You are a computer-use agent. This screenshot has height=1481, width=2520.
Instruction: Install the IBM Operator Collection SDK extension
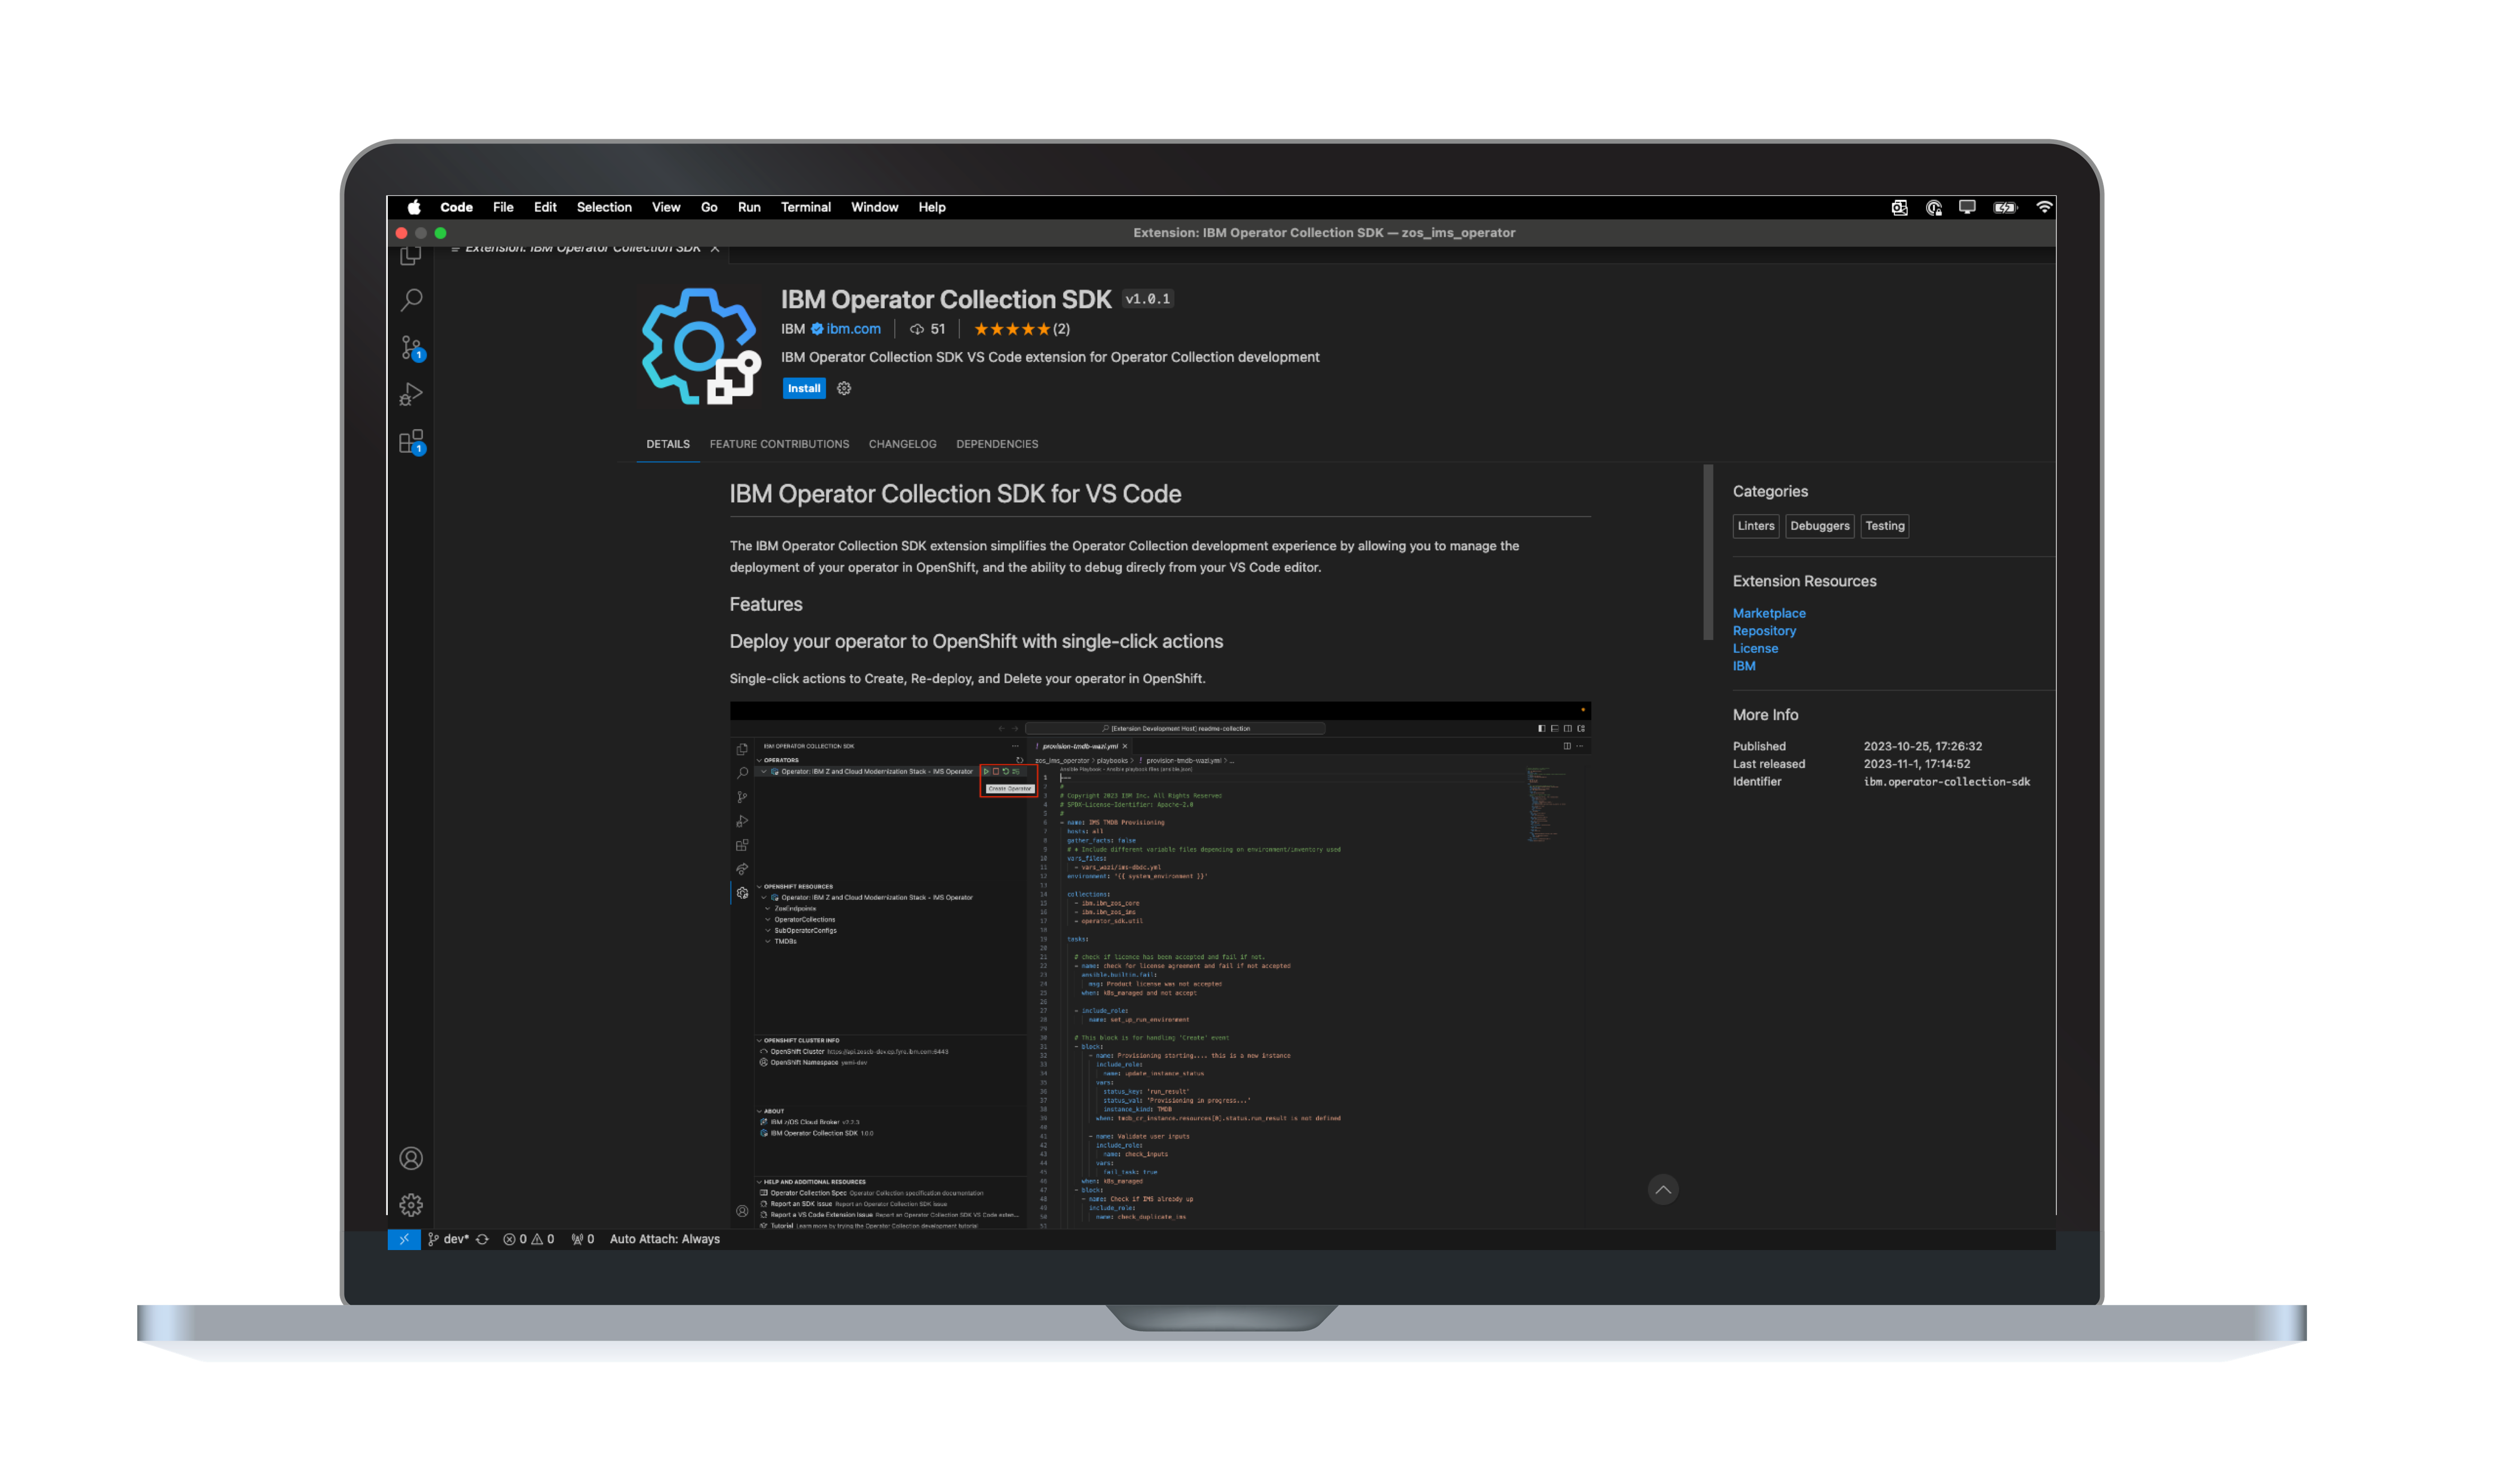point(804,388)
